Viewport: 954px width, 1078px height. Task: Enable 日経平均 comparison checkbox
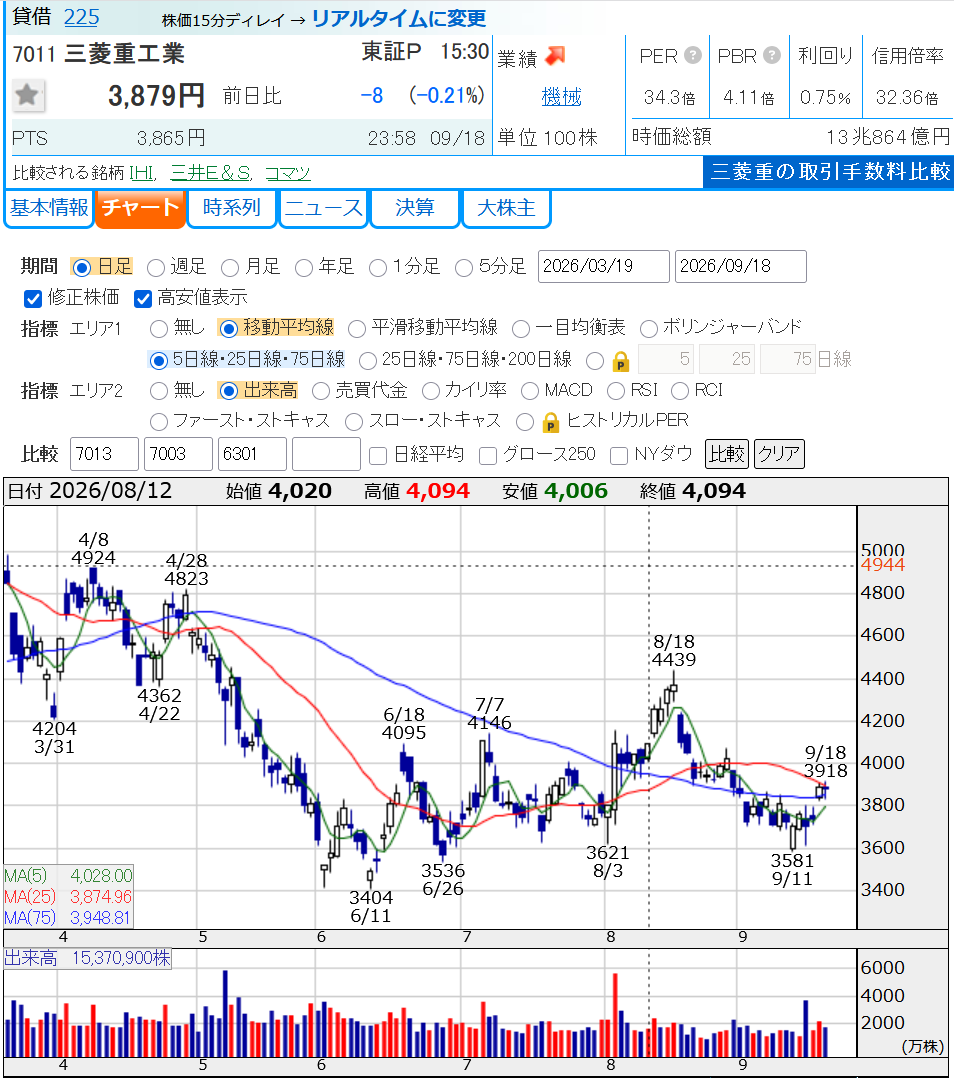(x=378, y=456)
